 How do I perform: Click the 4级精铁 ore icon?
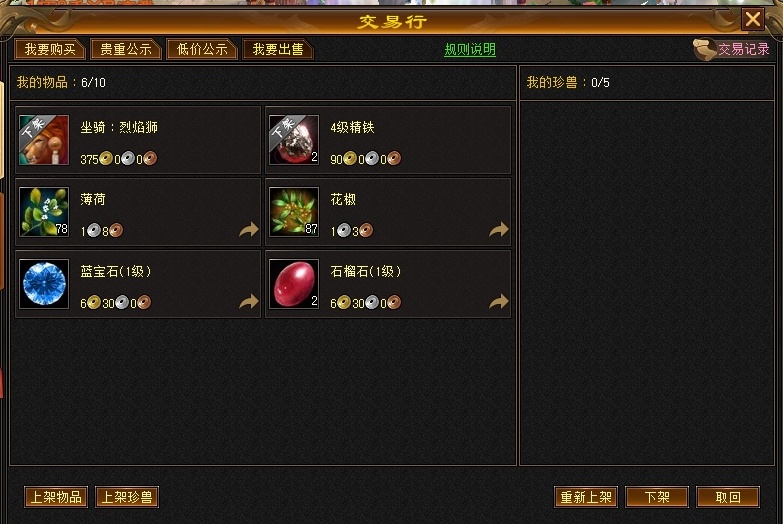[x=294, y=140]
